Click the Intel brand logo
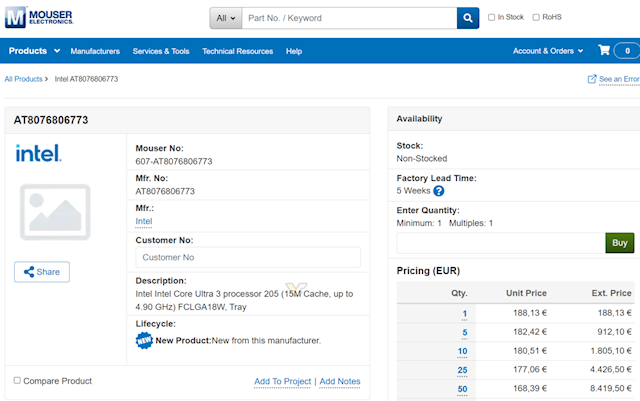 point(39,153)
